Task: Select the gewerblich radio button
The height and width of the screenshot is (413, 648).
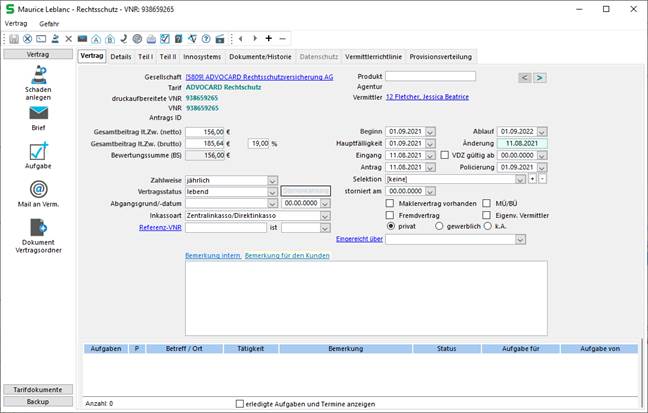Action: click(x=441, y=226)
